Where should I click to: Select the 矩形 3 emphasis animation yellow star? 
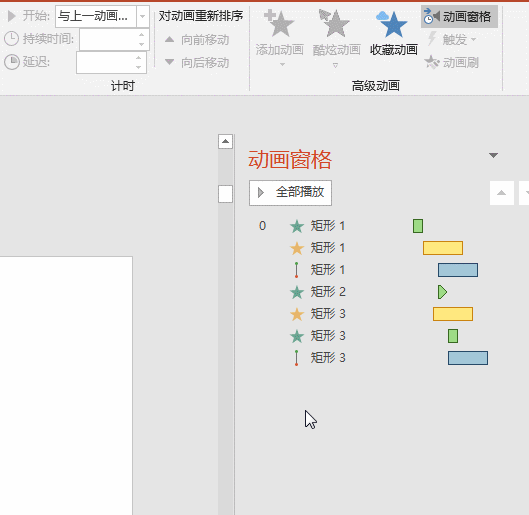pos(297,314)
